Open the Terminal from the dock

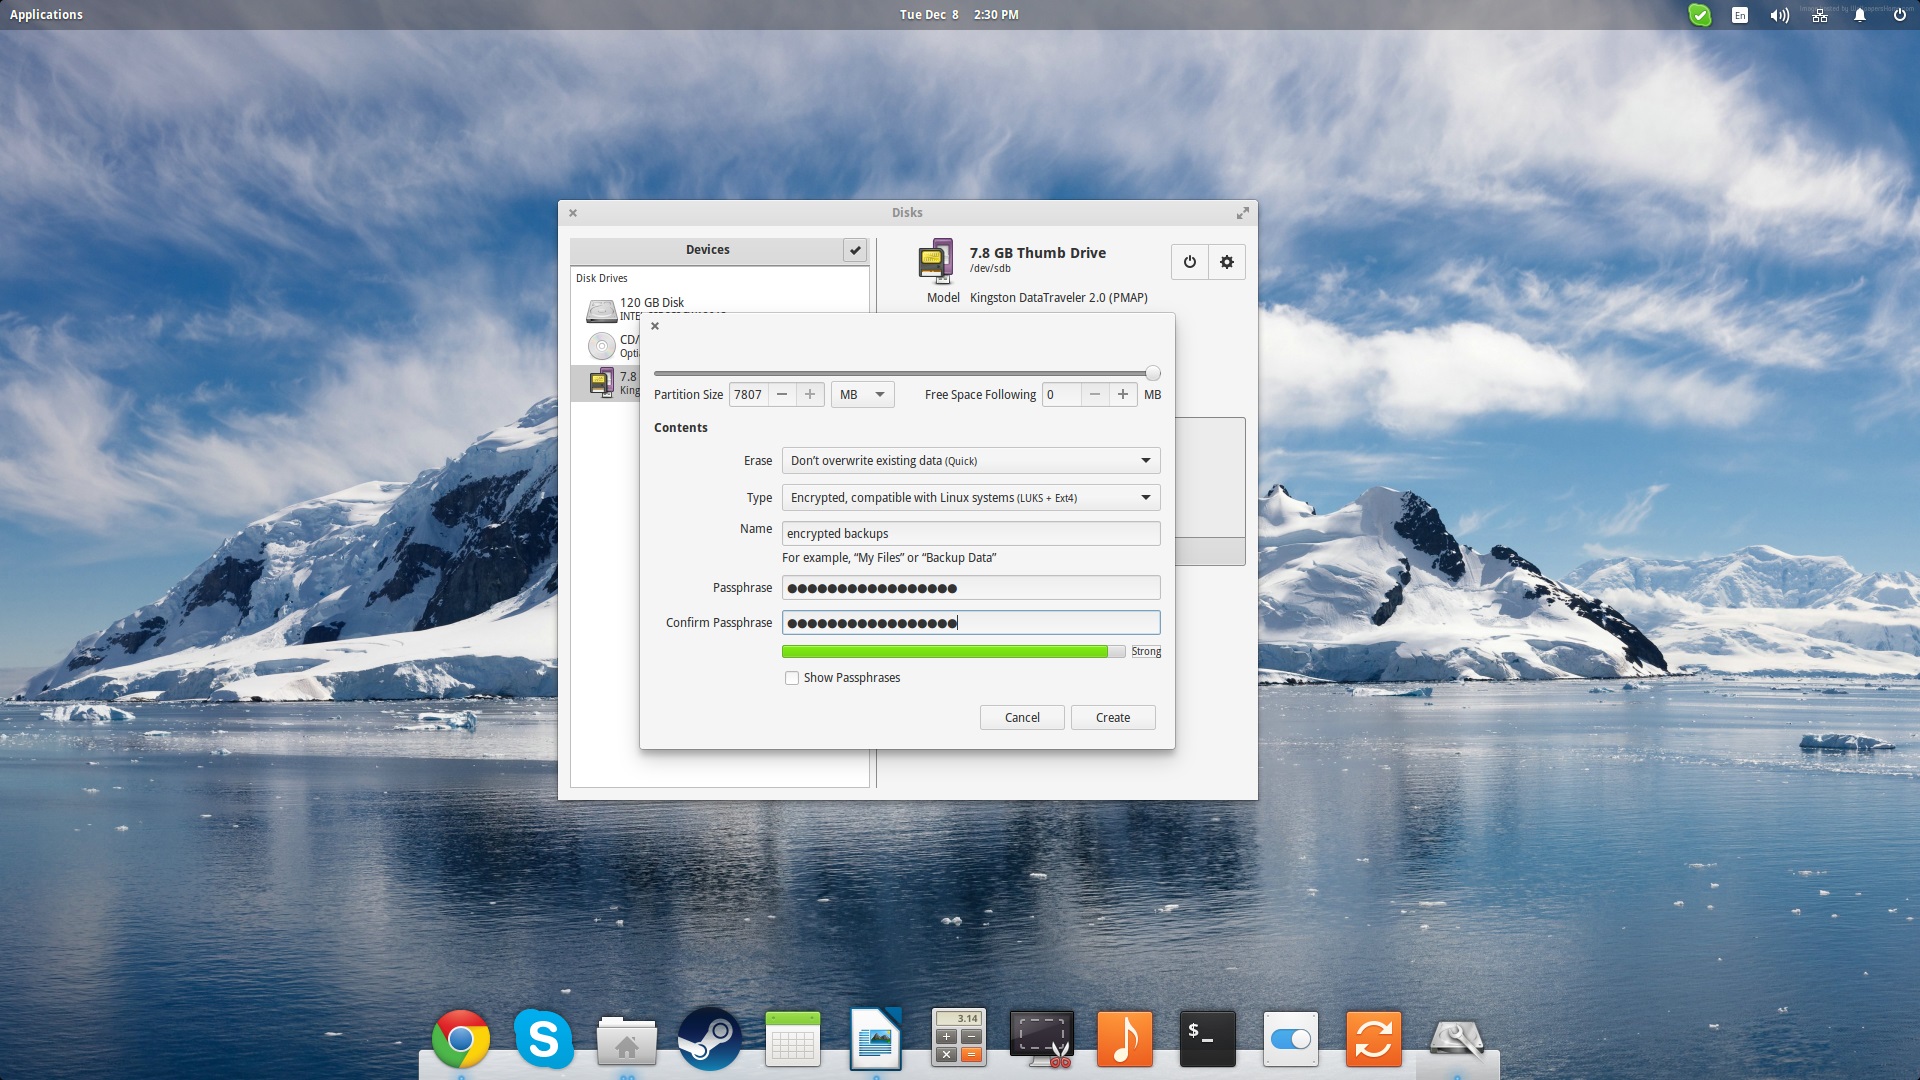[1208, 1039]
